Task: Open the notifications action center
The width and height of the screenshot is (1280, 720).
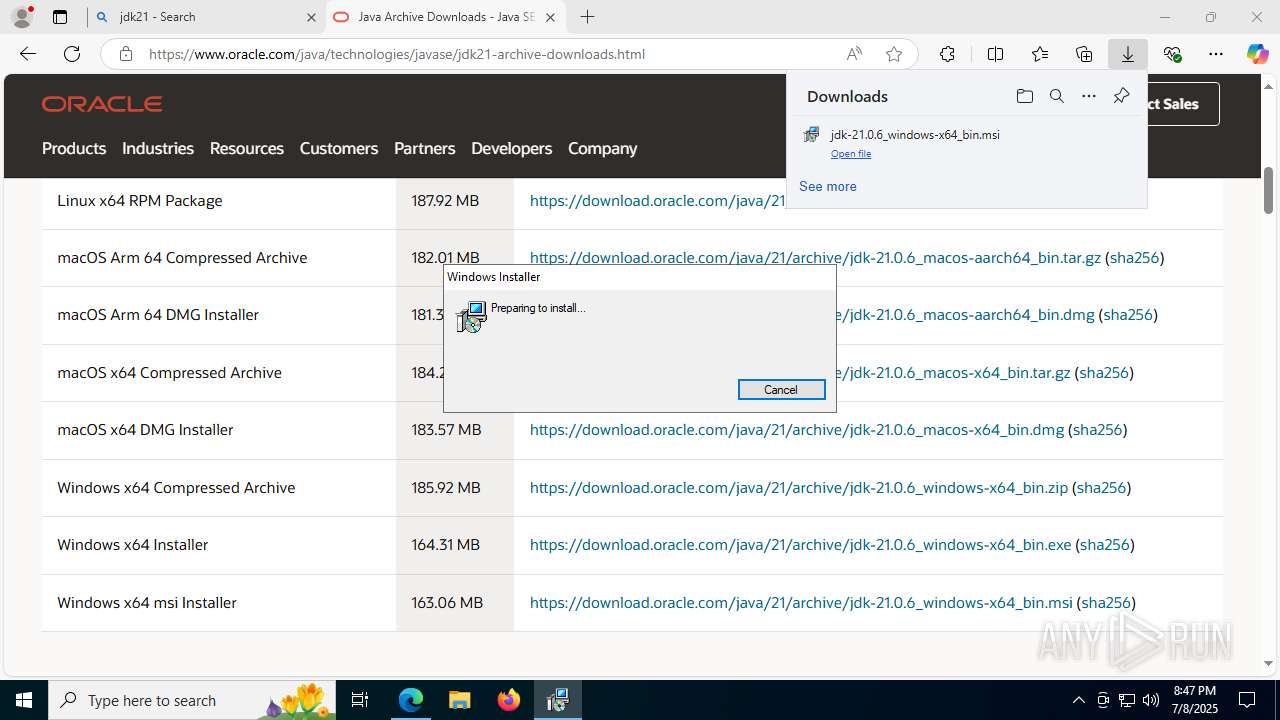Action: point(1247,700)
